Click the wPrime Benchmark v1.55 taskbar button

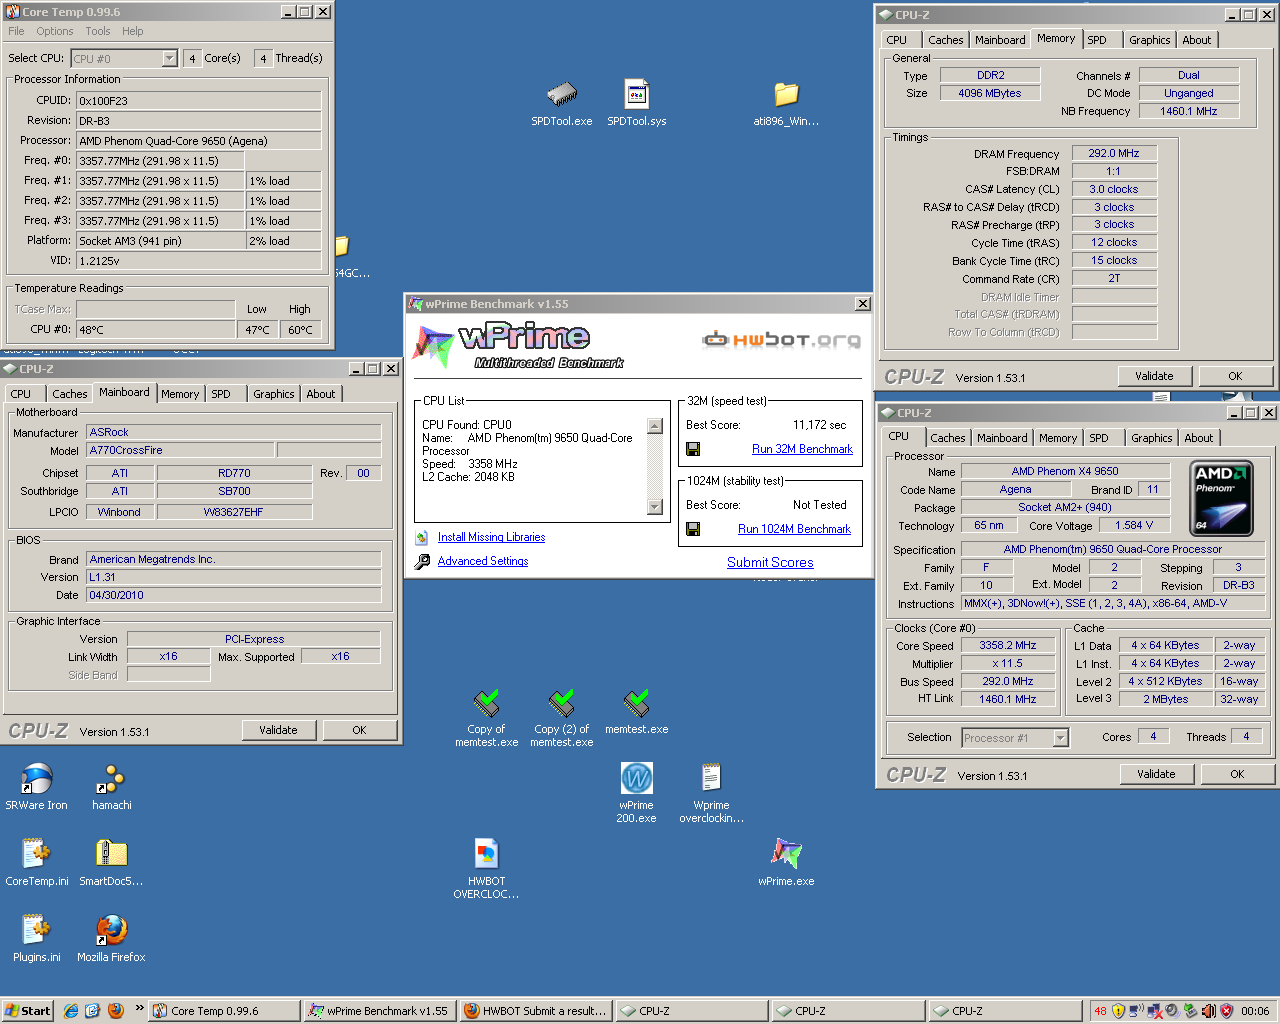click(380, 1011)
